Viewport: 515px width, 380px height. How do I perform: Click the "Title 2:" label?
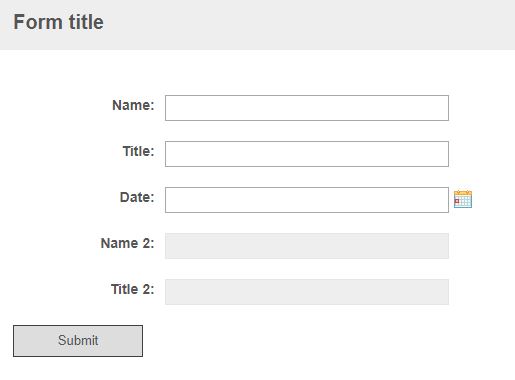click(x=133, y=289)
